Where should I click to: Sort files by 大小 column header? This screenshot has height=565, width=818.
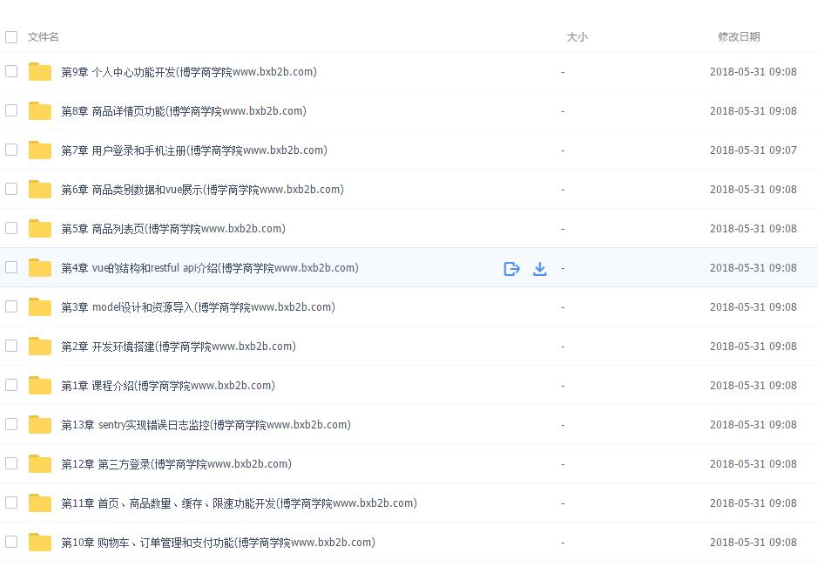577,37
